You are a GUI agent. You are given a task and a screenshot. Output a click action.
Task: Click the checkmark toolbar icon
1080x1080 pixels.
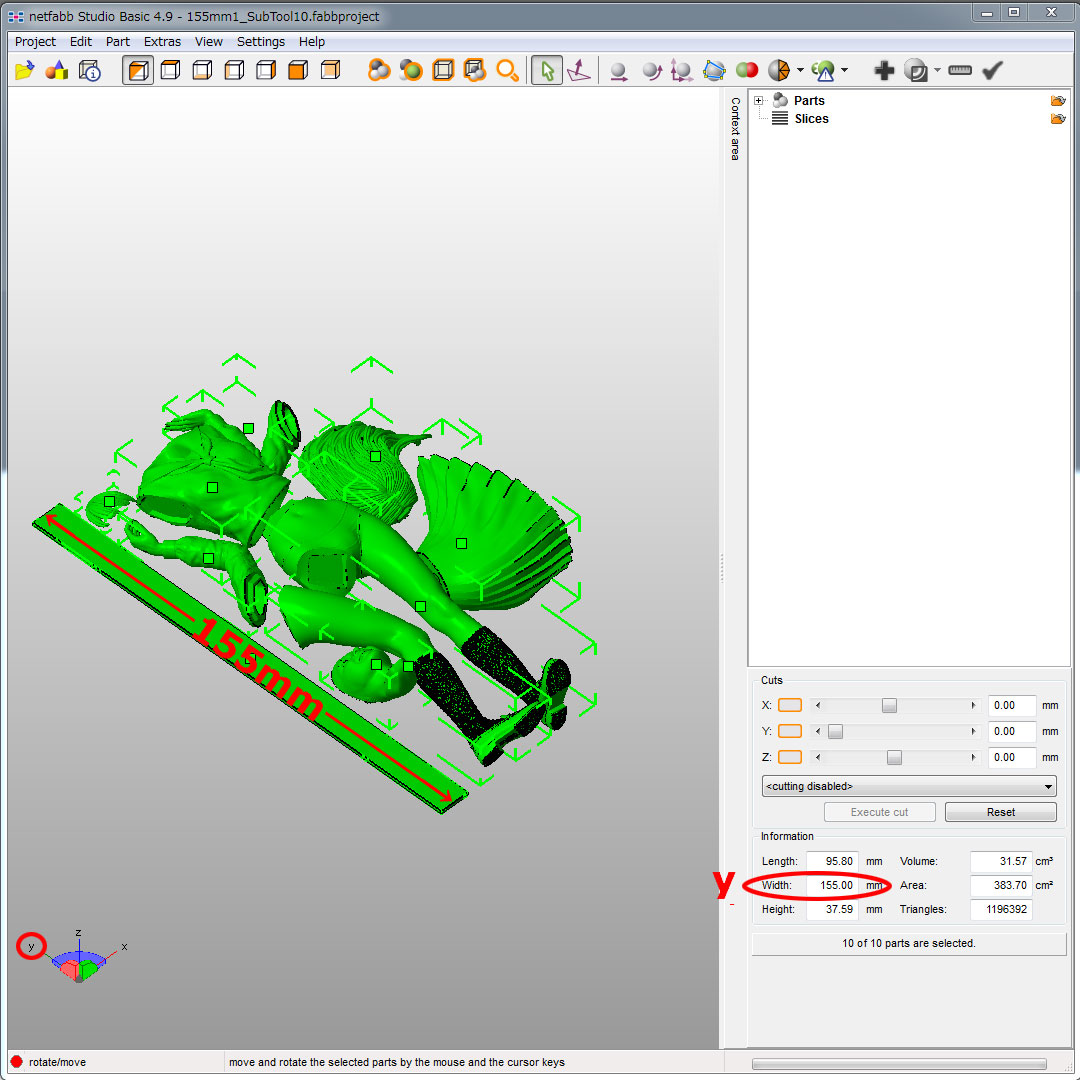click(x=992, y=70)
